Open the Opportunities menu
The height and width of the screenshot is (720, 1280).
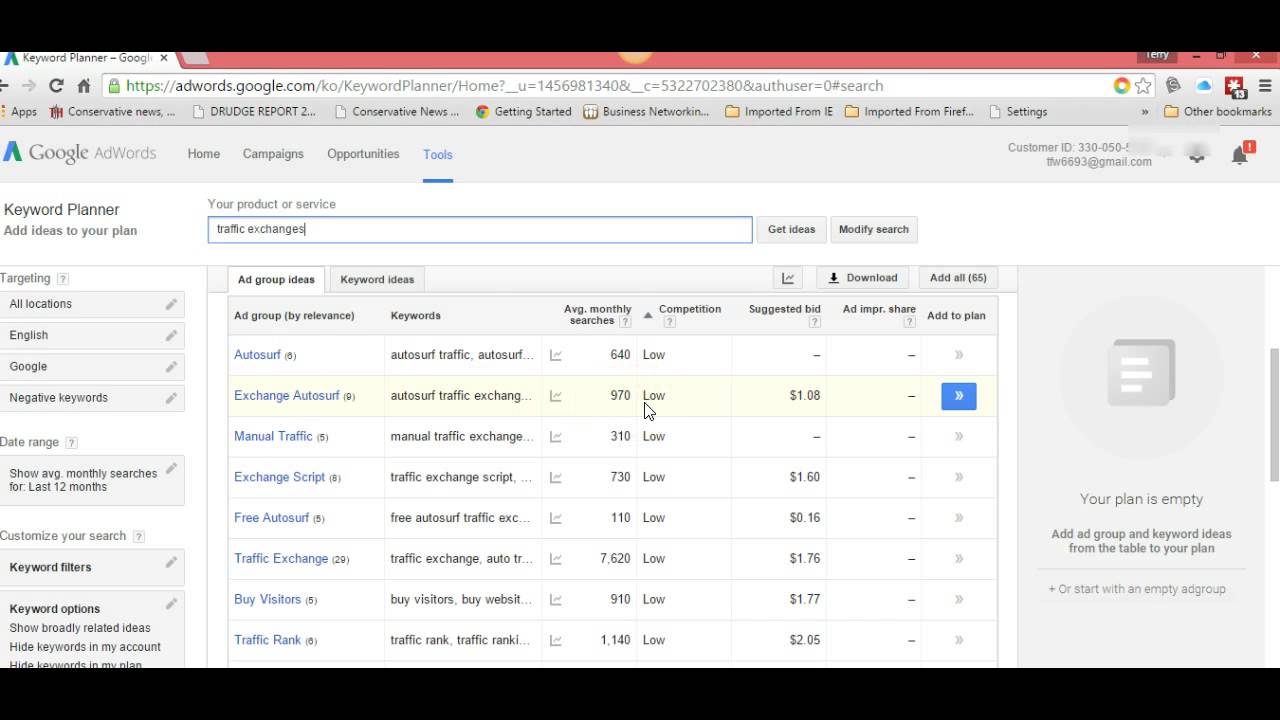[x=363, y=154]
